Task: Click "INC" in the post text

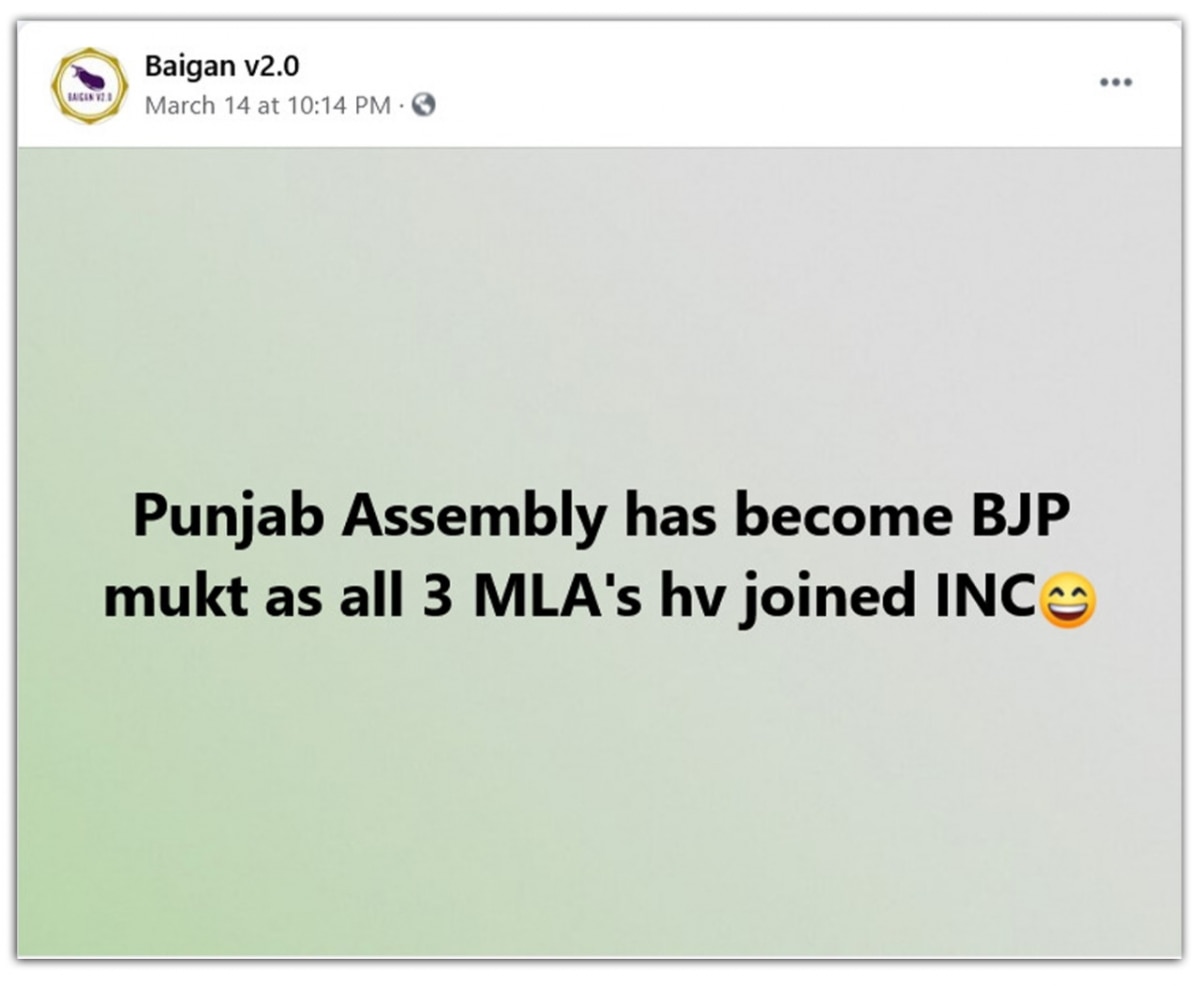Action: point(982,598)
